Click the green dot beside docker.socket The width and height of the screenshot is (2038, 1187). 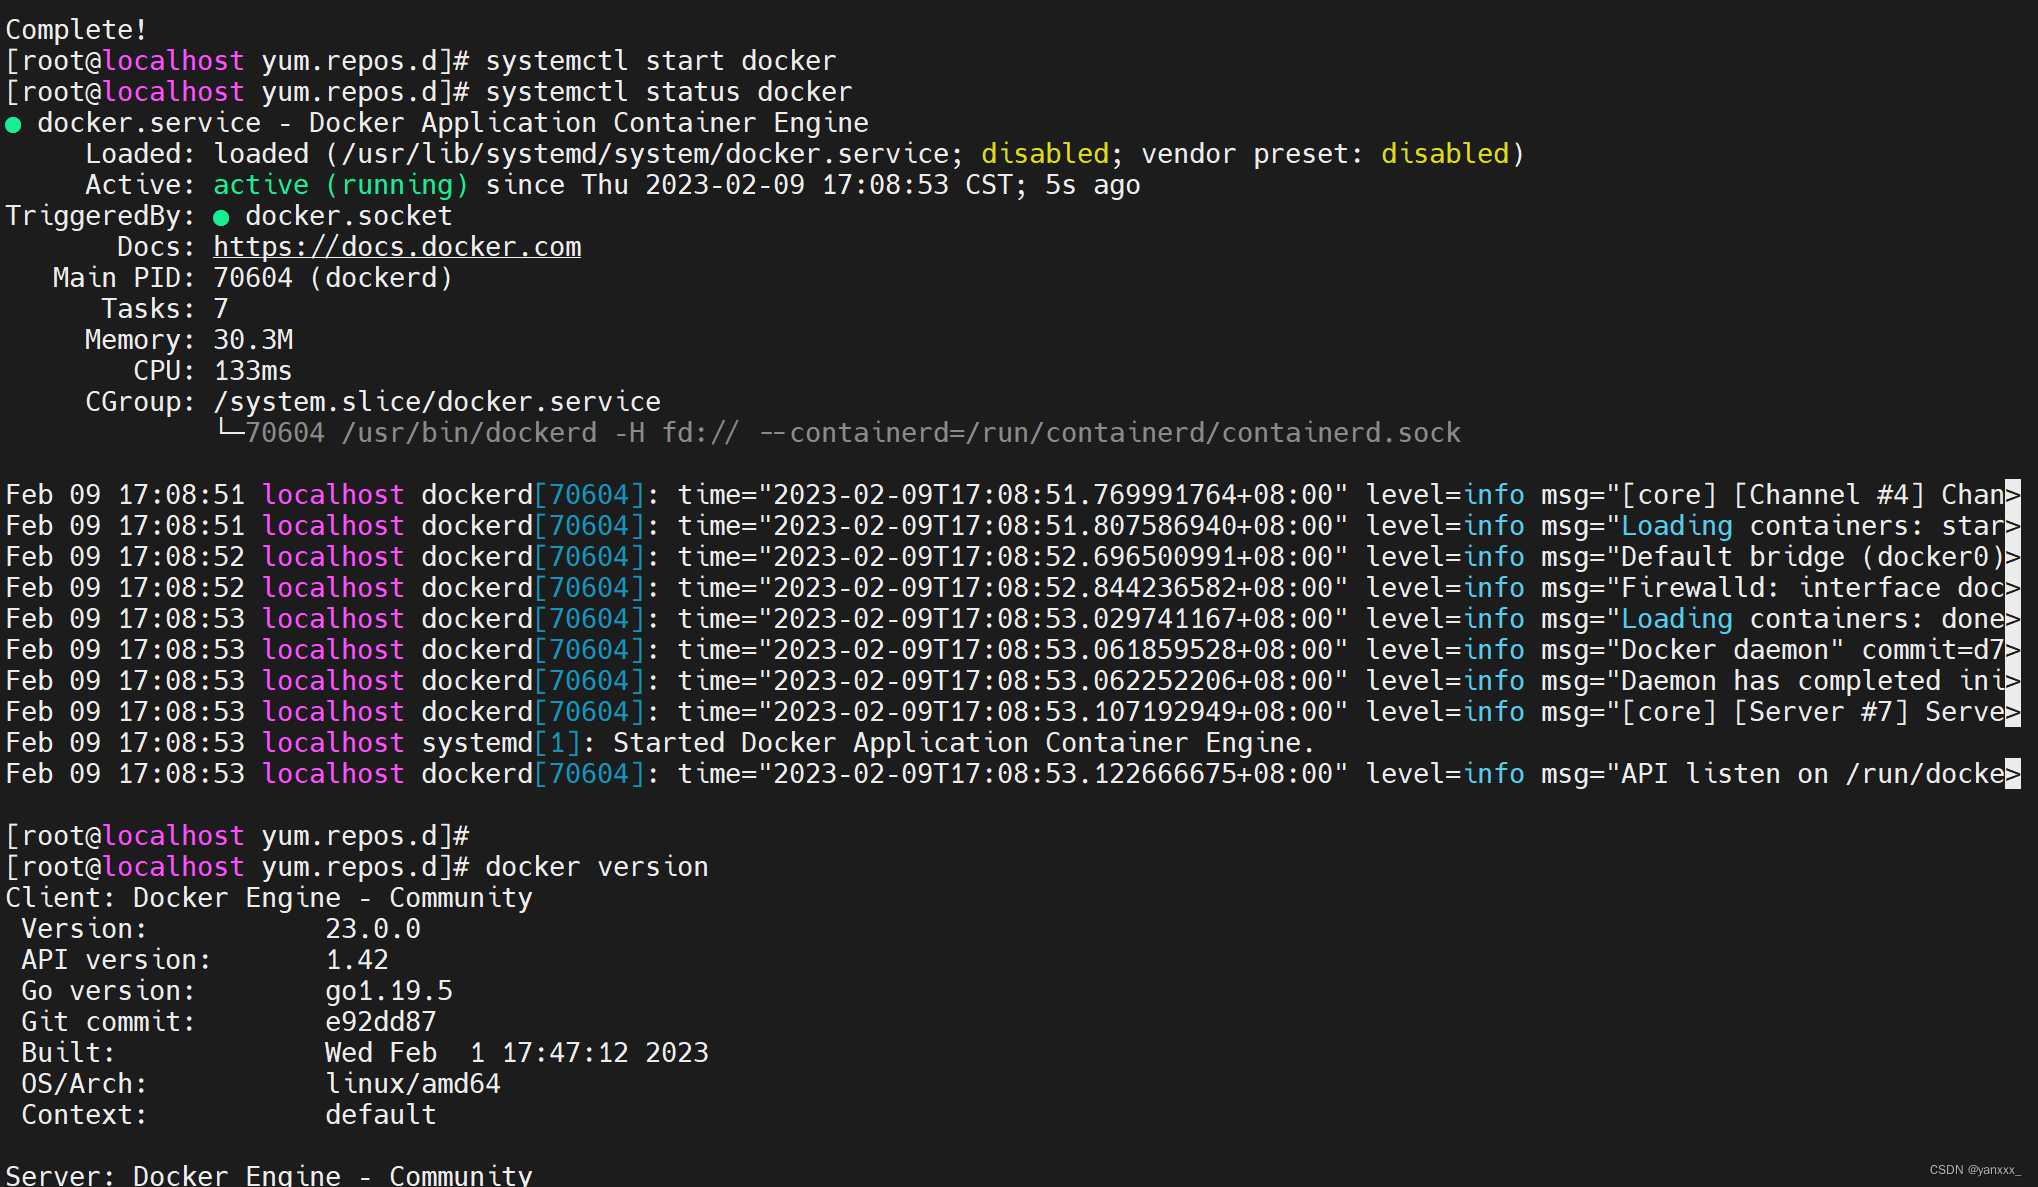pos(221,217)
